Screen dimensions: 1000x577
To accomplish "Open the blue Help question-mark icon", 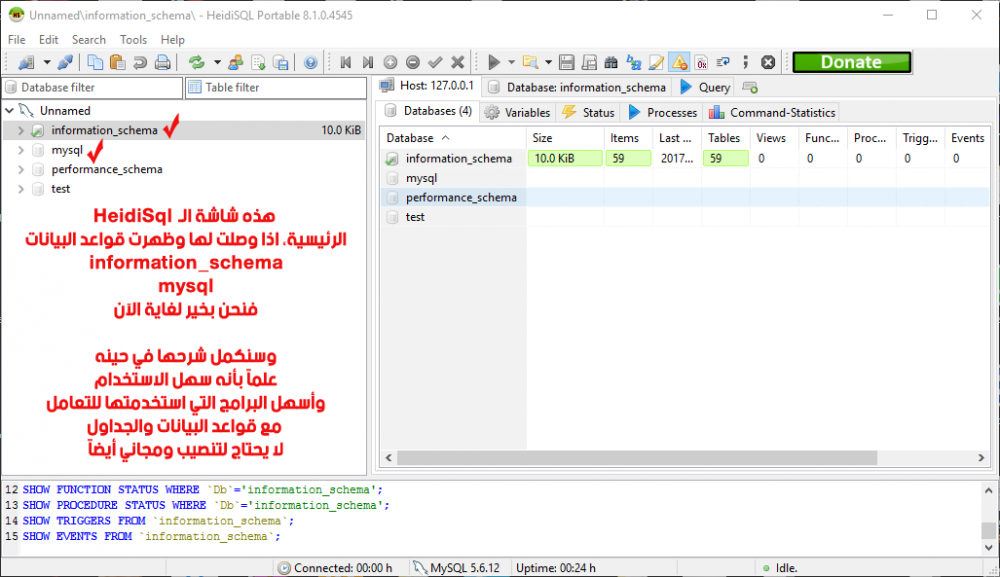I will point(311,62).
